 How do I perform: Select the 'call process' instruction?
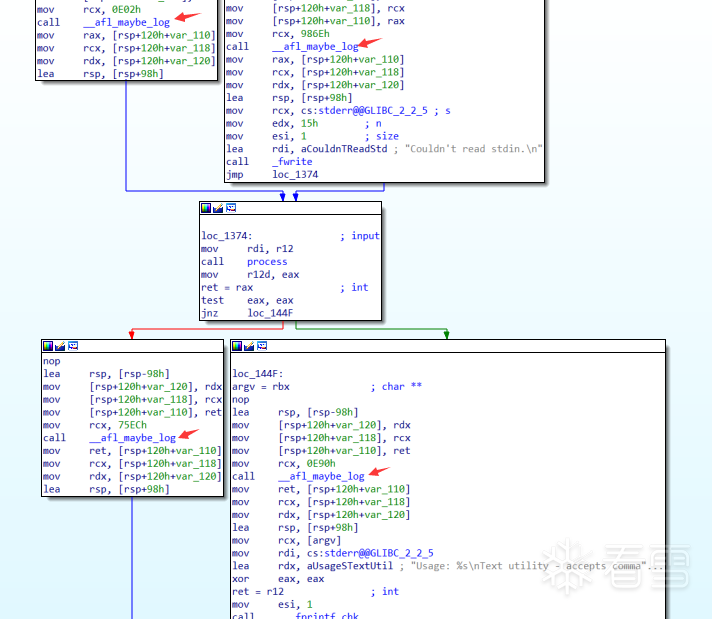(x=244, y=262)
